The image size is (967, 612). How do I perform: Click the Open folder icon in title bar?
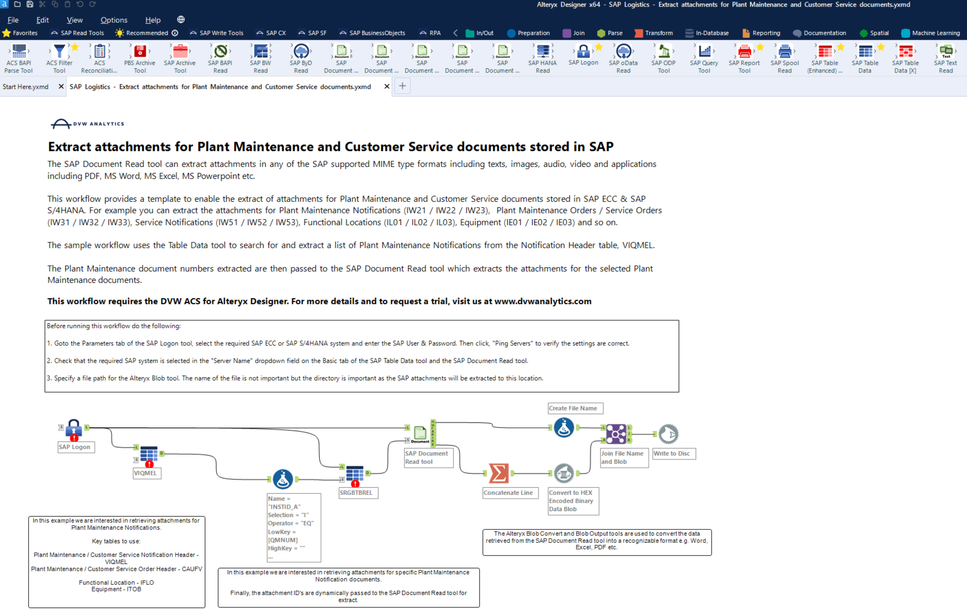(17, 4)
